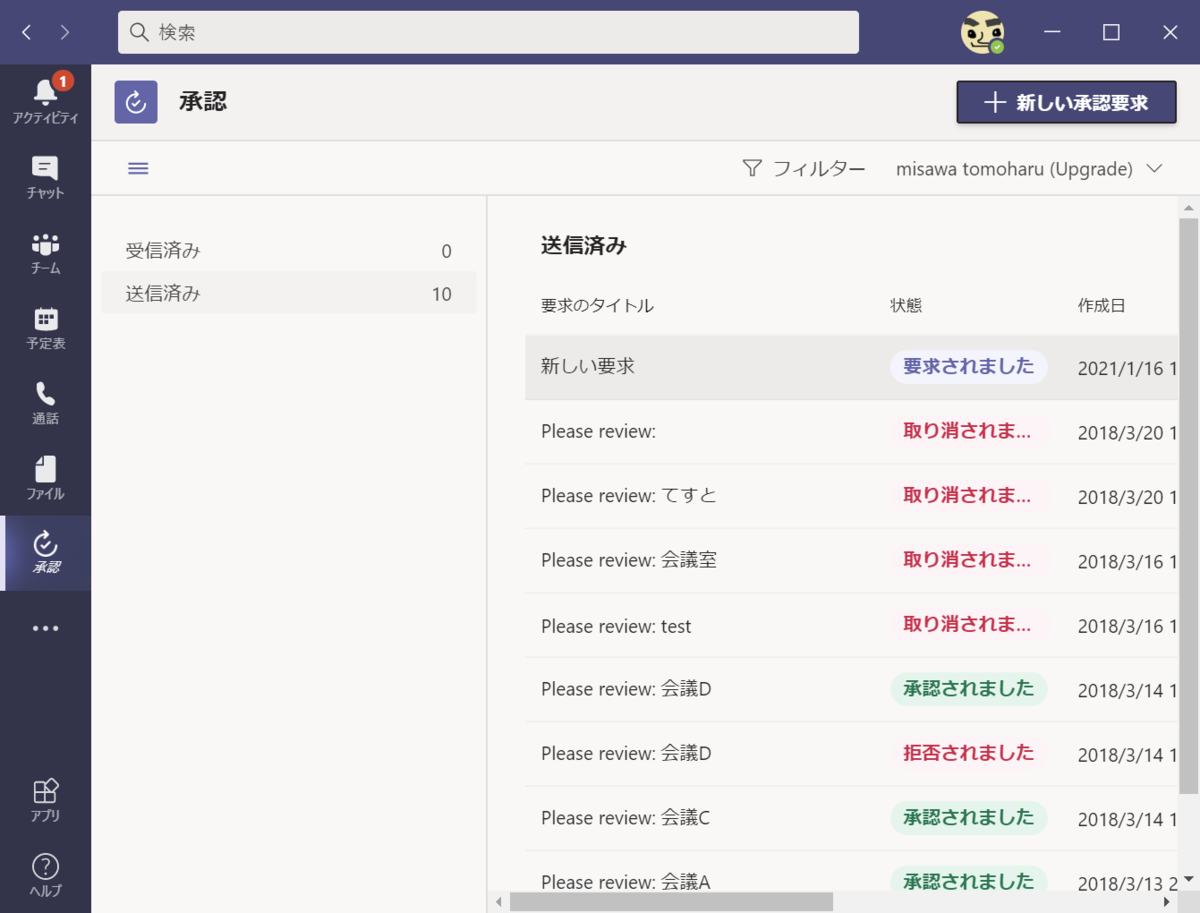This screenshot has width=1200, height=913.
Task: Open the Activity feed with notification badge
Action: tap(45, 100)
